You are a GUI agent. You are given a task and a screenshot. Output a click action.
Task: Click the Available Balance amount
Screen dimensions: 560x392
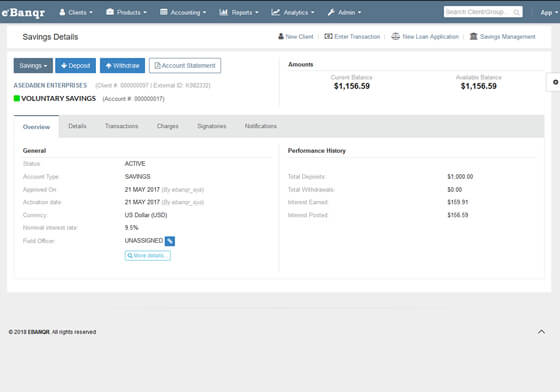point(479,86)
